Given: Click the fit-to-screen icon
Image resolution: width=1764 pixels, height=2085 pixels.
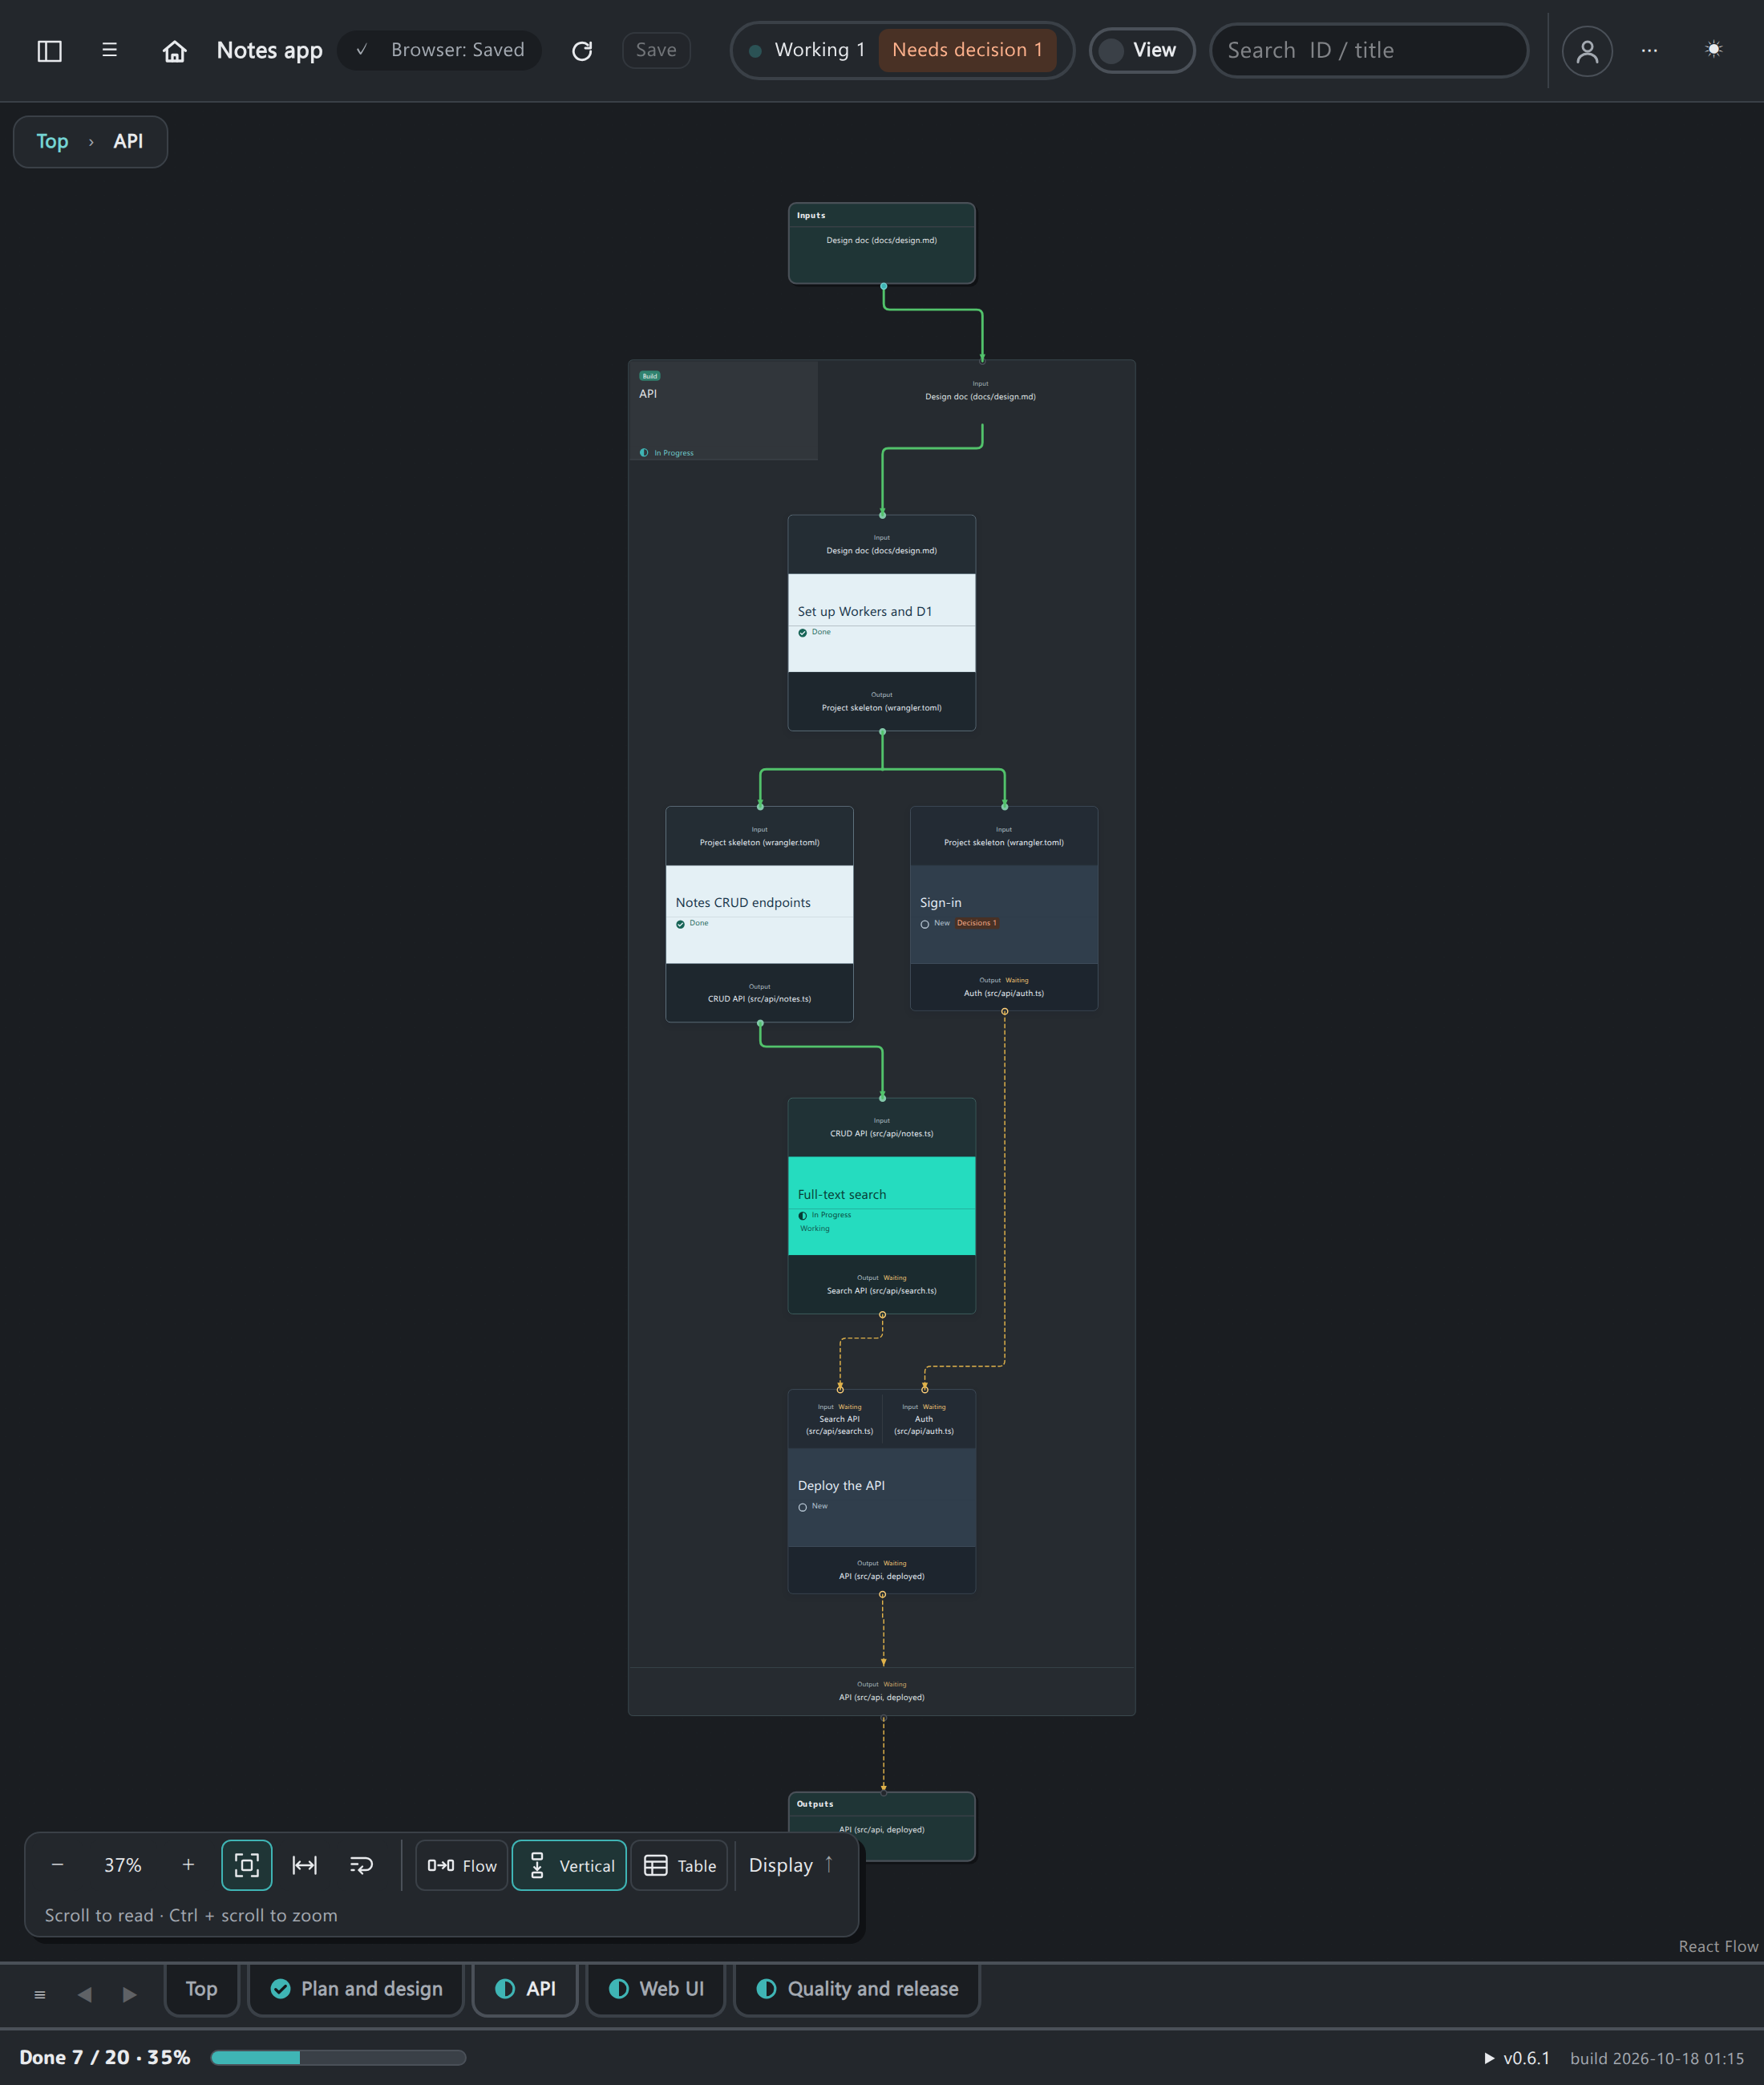Looking at the screenshot, I should pyautogui.click(x=247, y=1865).
